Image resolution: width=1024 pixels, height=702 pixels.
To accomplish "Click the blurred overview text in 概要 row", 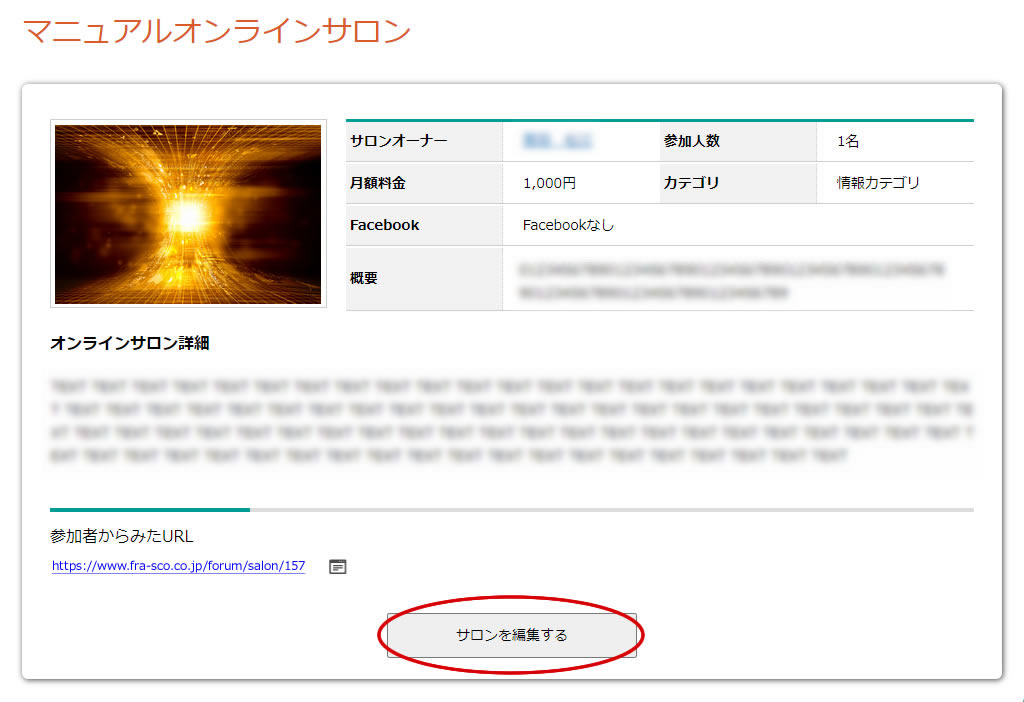I will [x=731, y=281].
